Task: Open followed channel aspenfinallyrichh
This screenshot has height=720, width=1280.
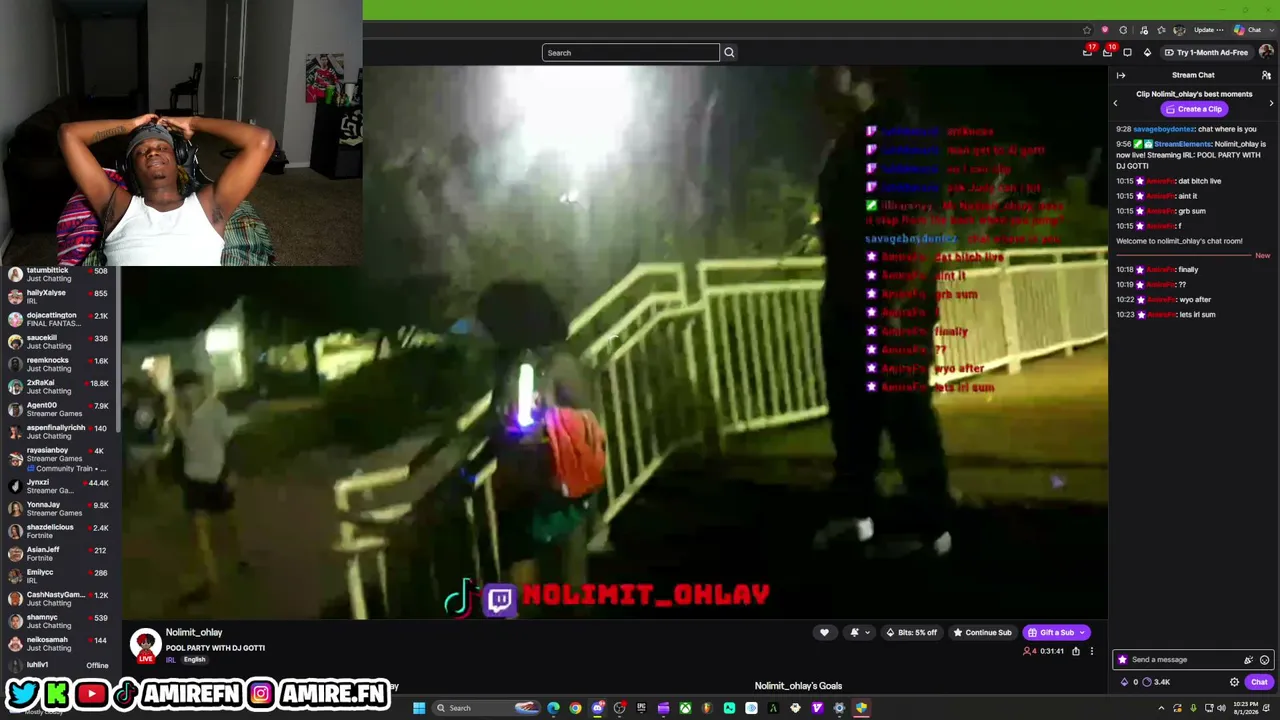Action: [60, 431]
